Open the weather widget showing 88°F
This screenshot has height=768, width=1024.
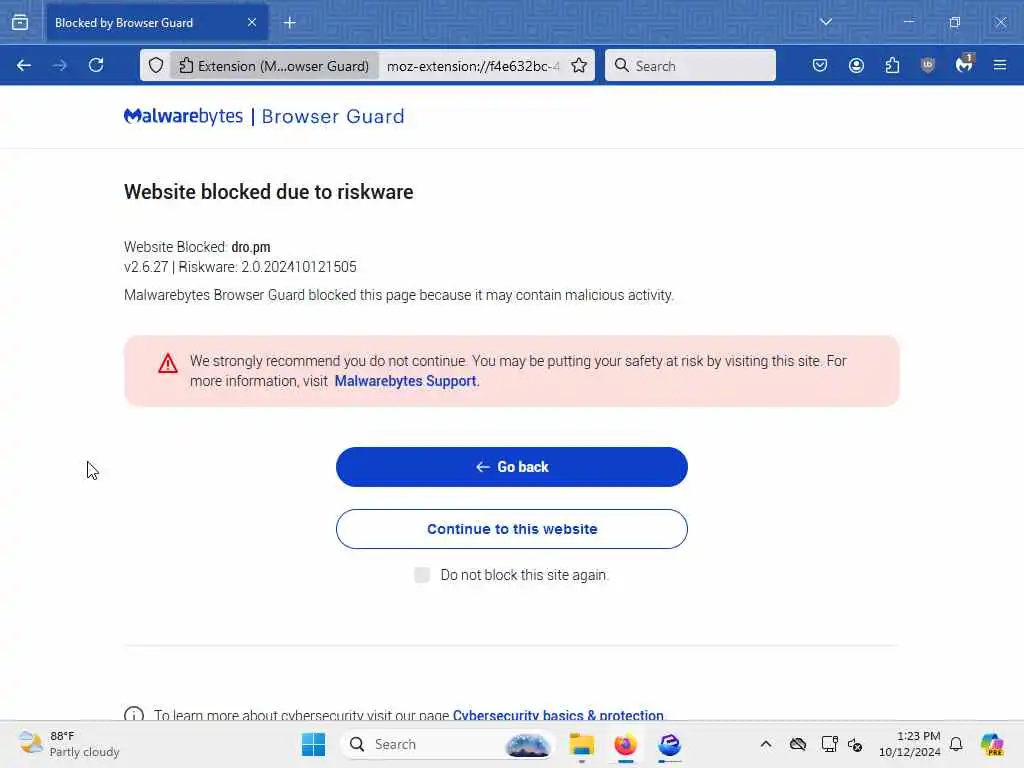coord(69,744)
